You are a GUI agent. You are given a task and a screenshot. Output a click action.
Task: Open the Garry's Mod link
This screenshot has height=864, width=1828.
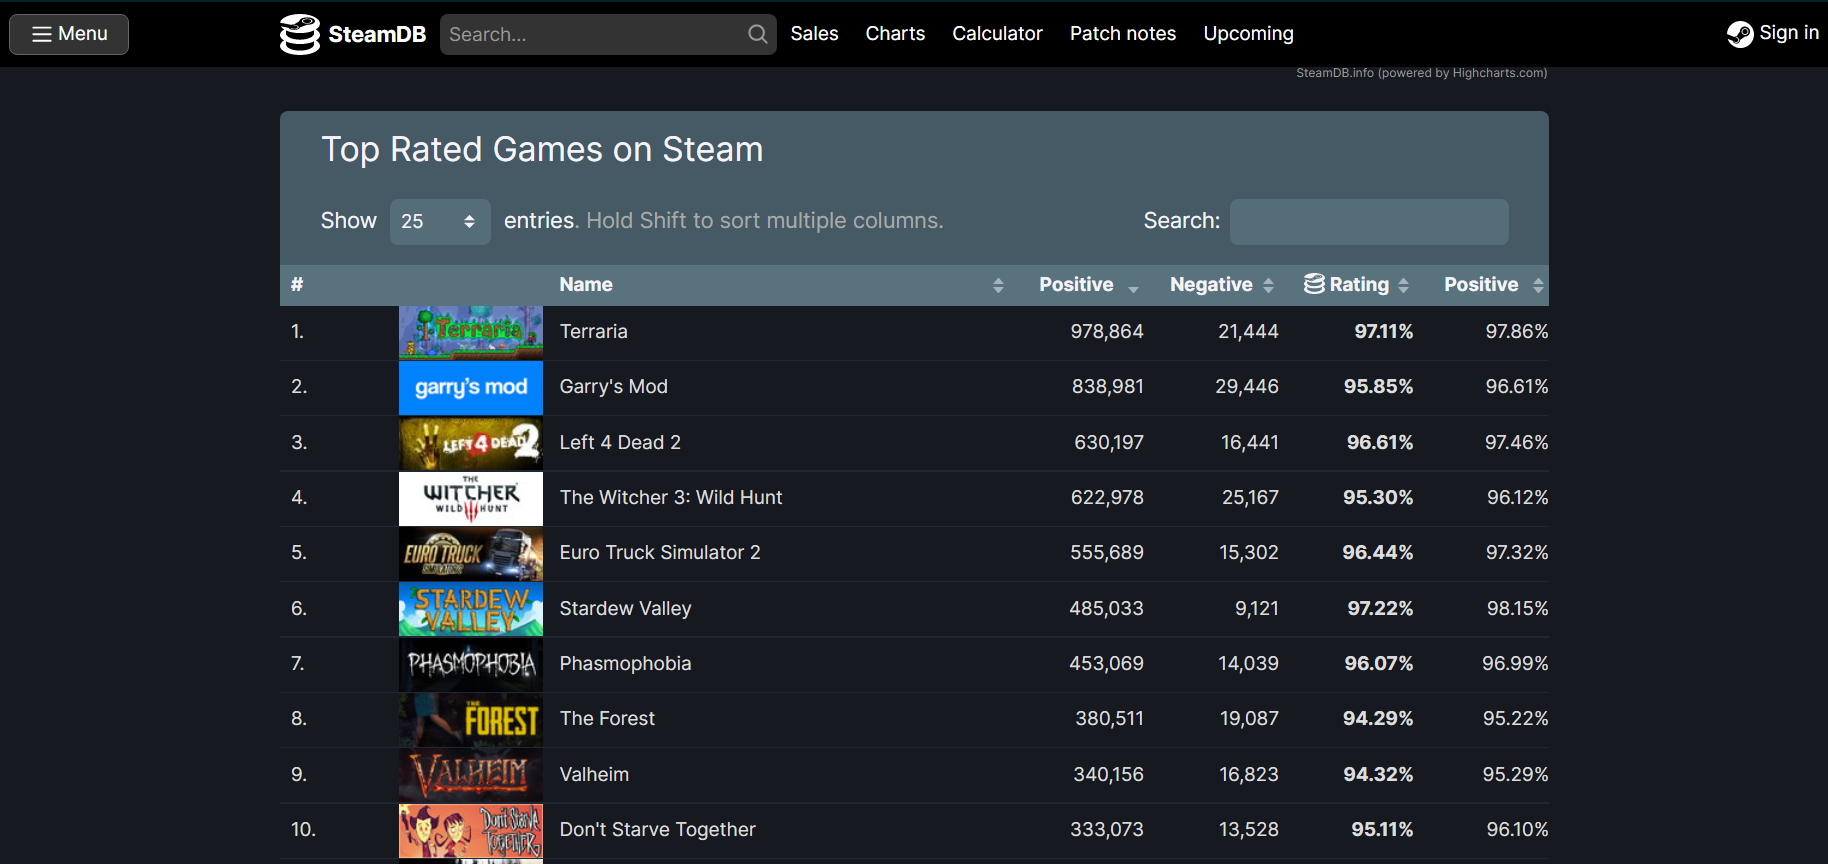614,386
